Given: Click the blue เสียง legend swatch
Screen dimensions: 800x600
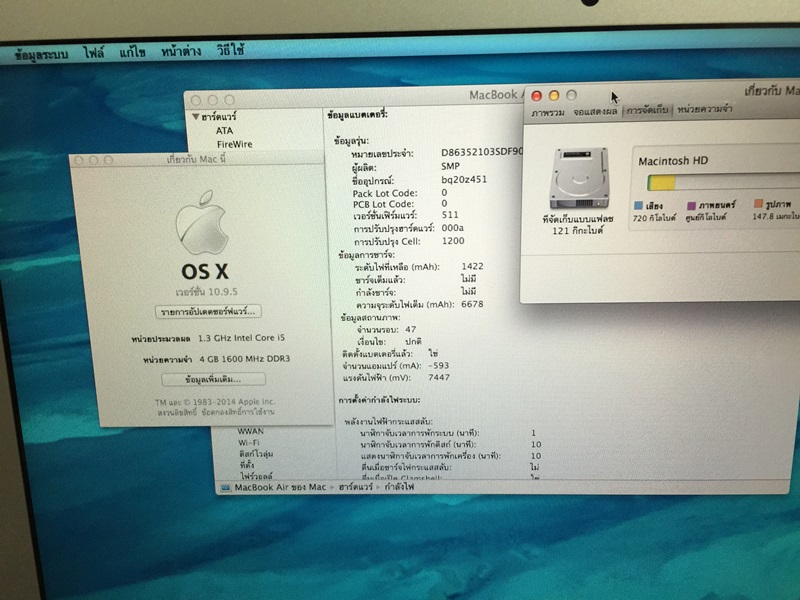Looking at the screenshot, I should pos(638,206).
